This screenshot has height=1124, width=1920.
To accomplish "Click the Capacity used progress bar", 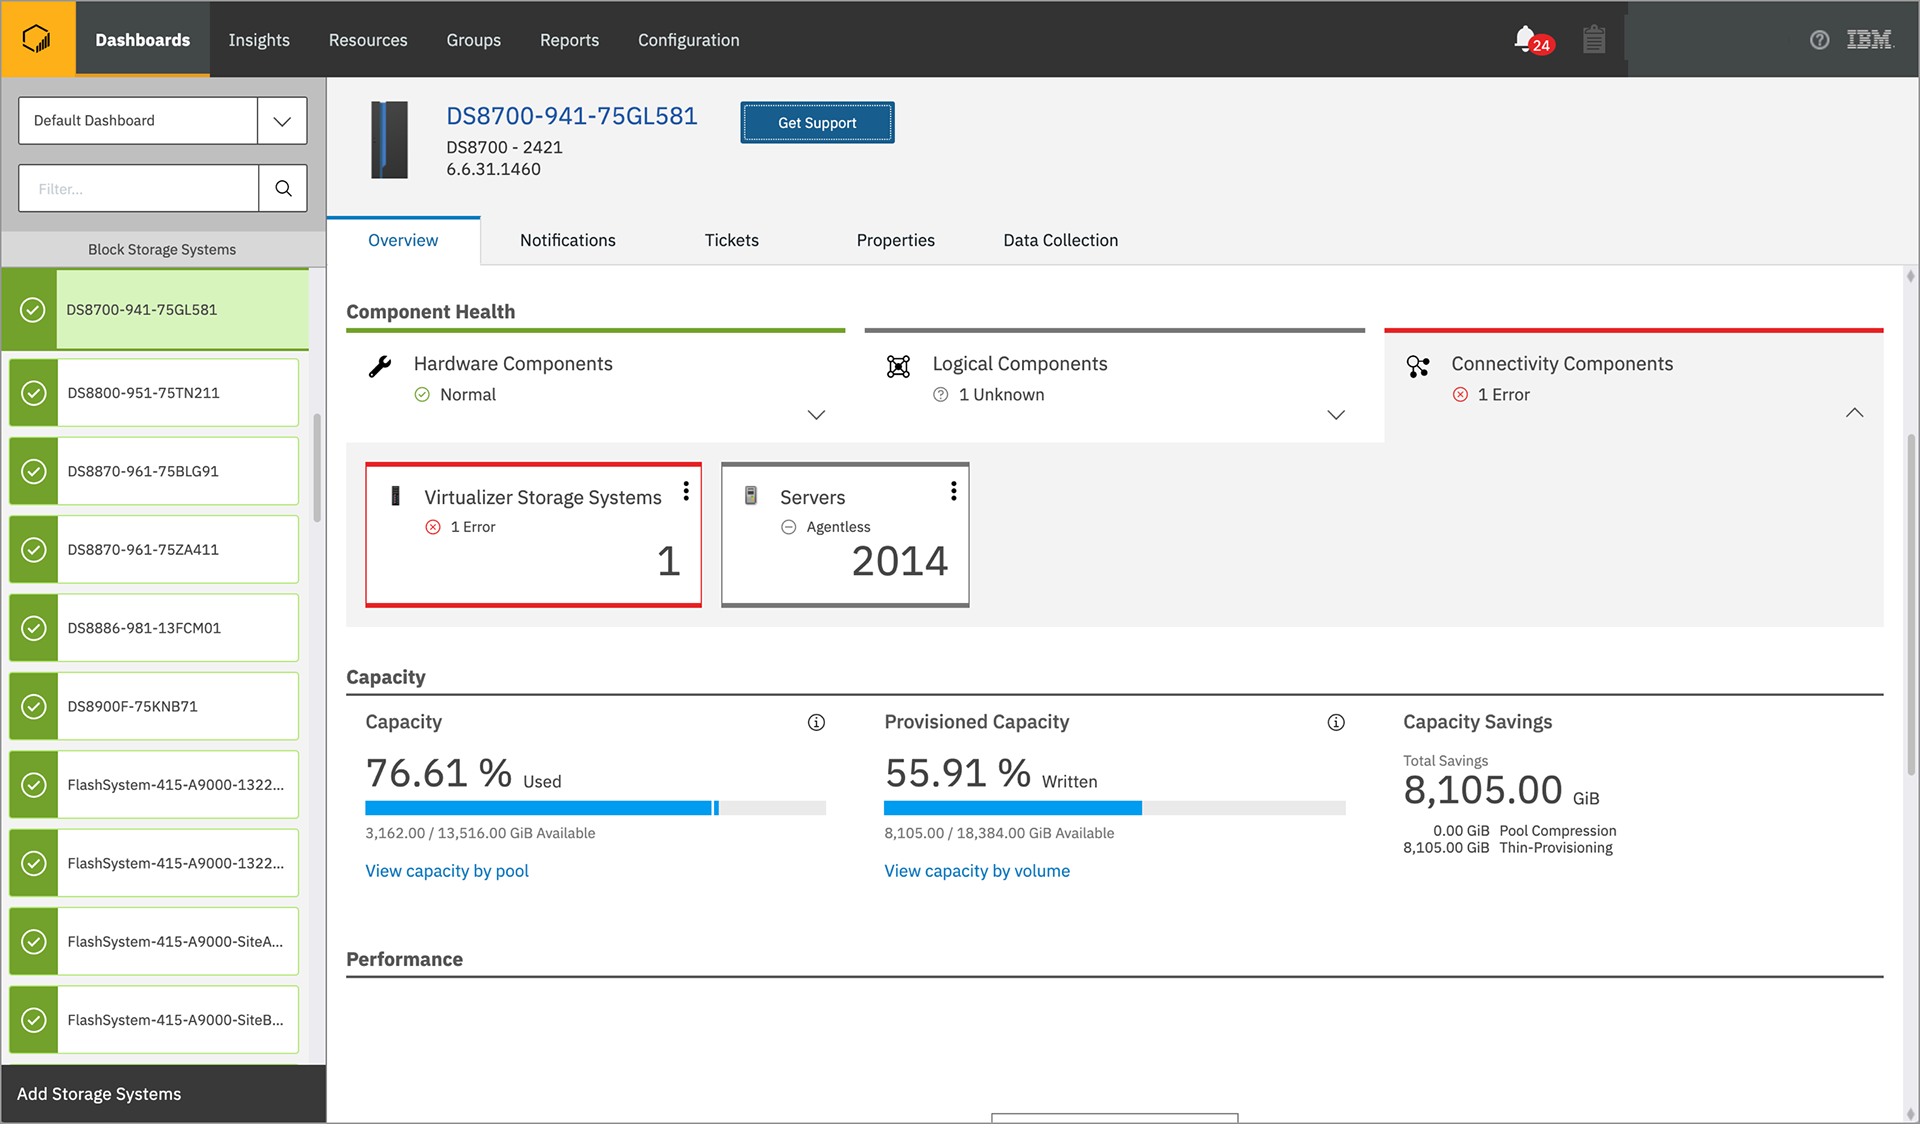I will pos(596,808).
